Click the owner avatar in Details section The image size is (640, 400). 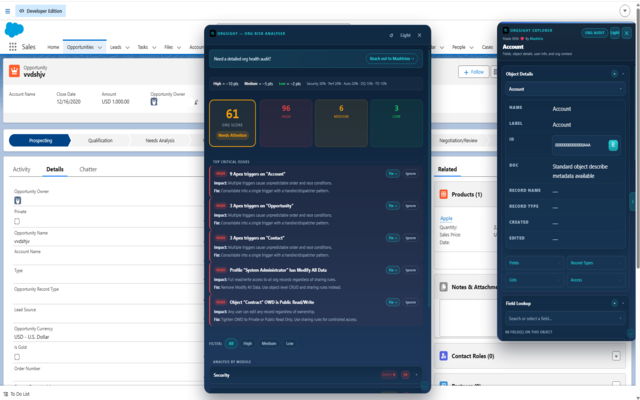(x=18, y=200)
